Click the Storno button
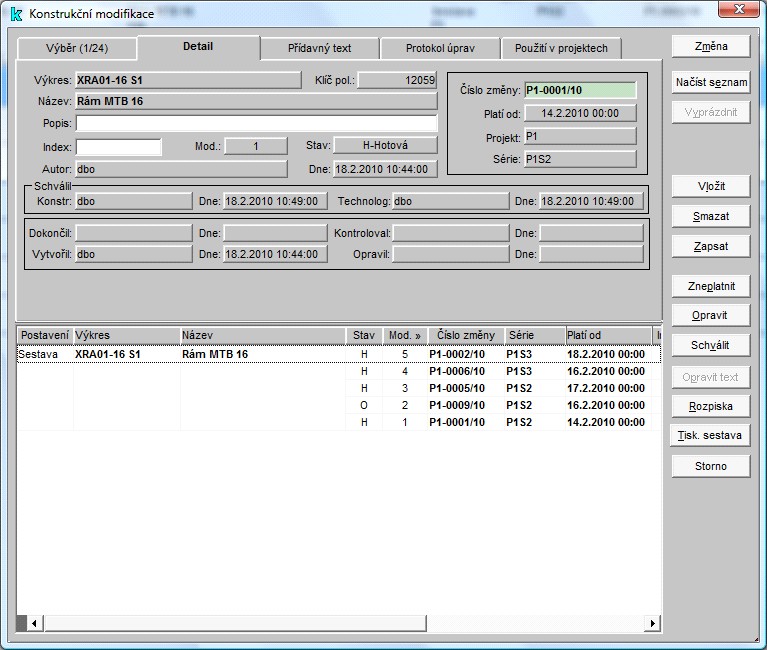This screenshot has height=650, width=767. pos(711,466)
